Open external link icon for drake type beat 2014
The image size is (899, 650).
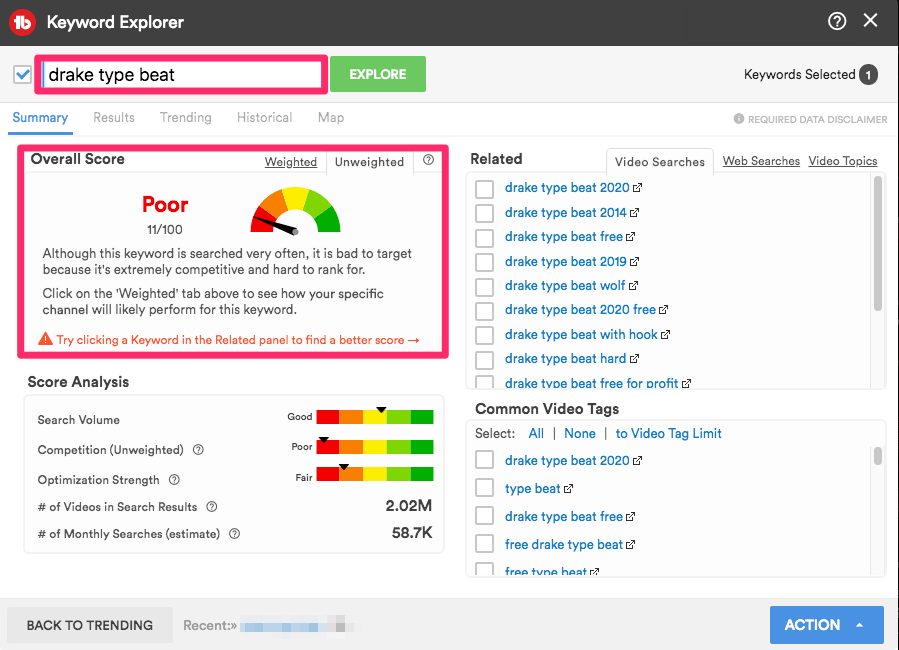(x=635, y=213)
